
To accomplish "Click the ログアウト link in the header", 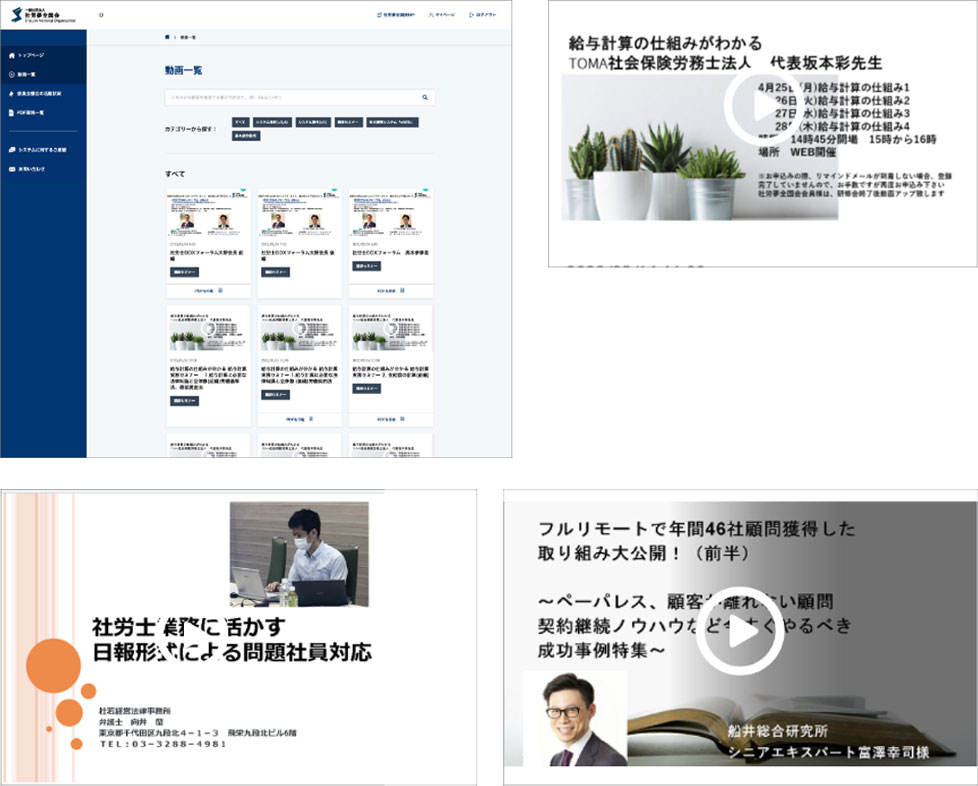I will (482, 15).
